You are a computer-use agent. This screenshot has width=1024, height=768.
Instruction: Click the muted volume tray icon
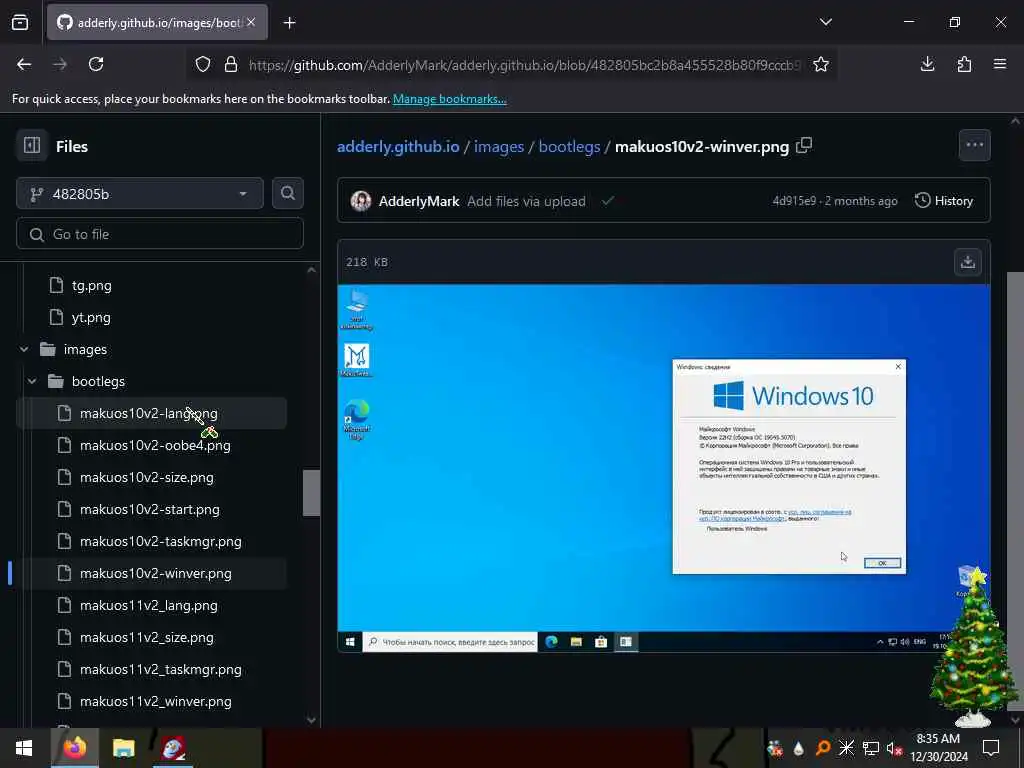[894, 749]
